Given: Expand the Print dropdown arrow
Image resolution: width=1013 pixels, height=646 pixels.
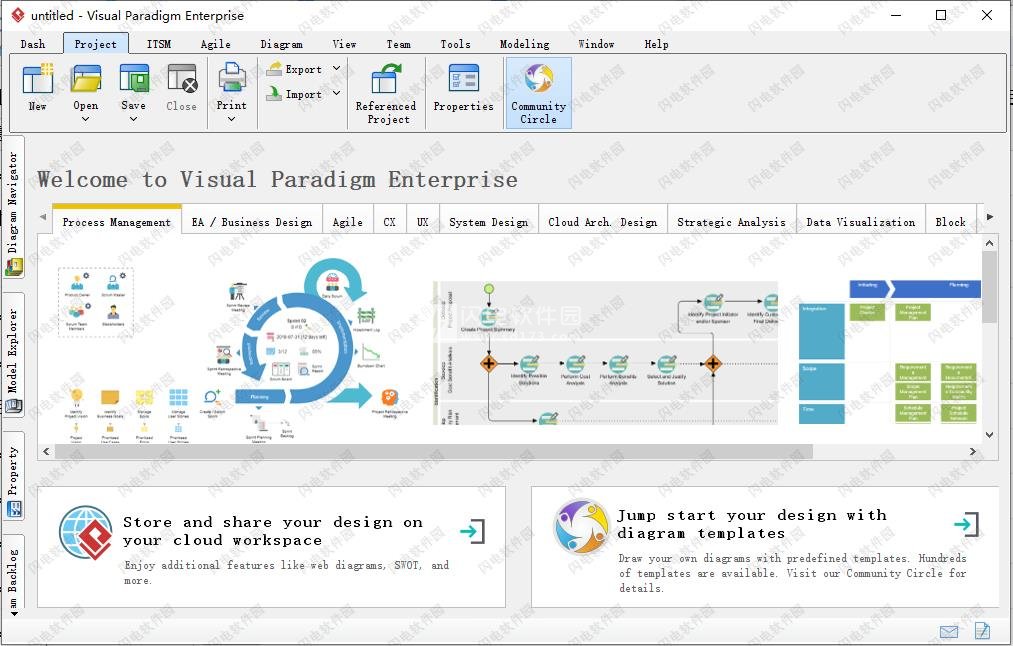Looking at the screenshot, I should [231, 119].
